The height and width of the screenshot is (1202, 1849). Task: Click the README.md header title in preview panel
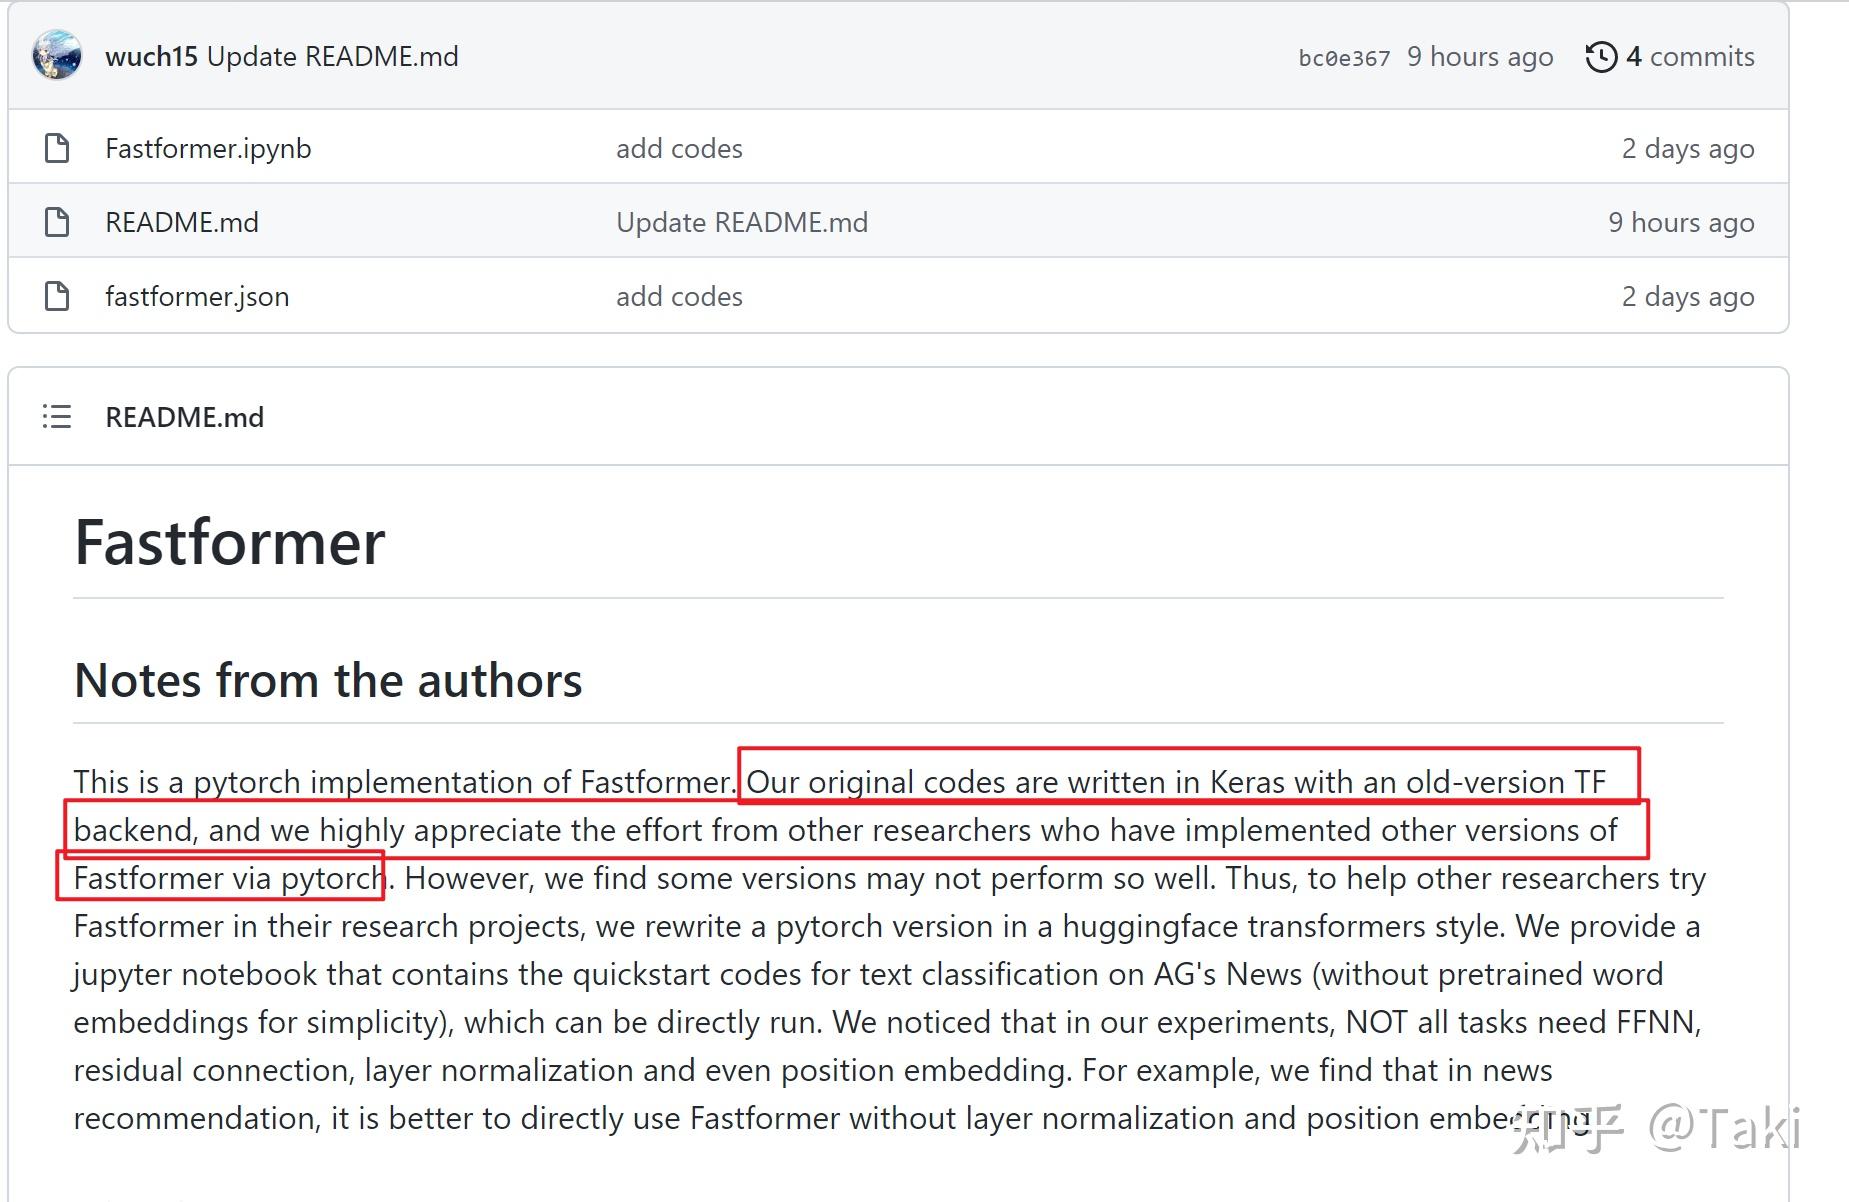[x=185, y=417]
